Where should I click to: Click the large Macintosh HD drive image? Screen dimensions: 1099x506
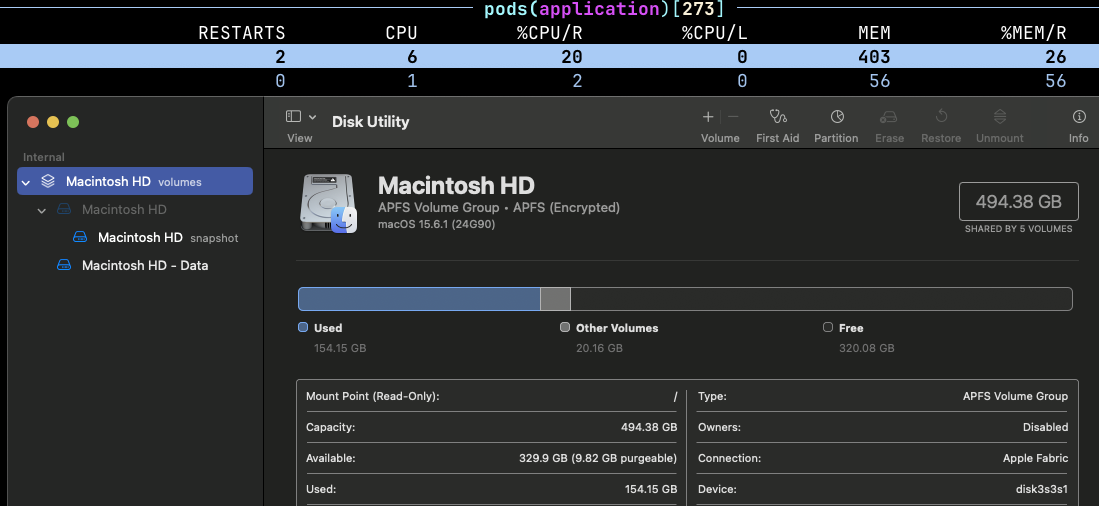pos(329,203)
